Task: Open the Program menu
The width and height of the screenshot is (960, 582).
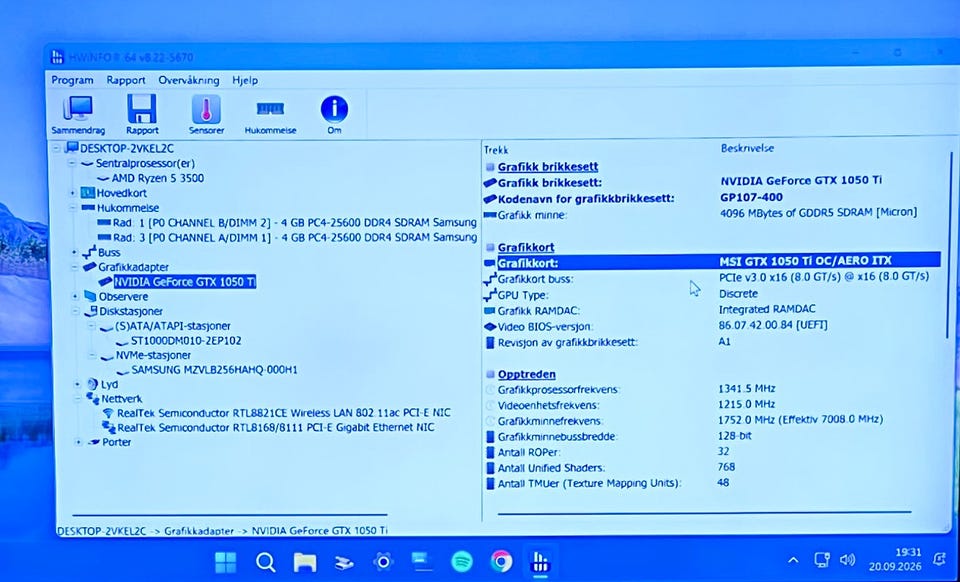Action: coord(72,80)
